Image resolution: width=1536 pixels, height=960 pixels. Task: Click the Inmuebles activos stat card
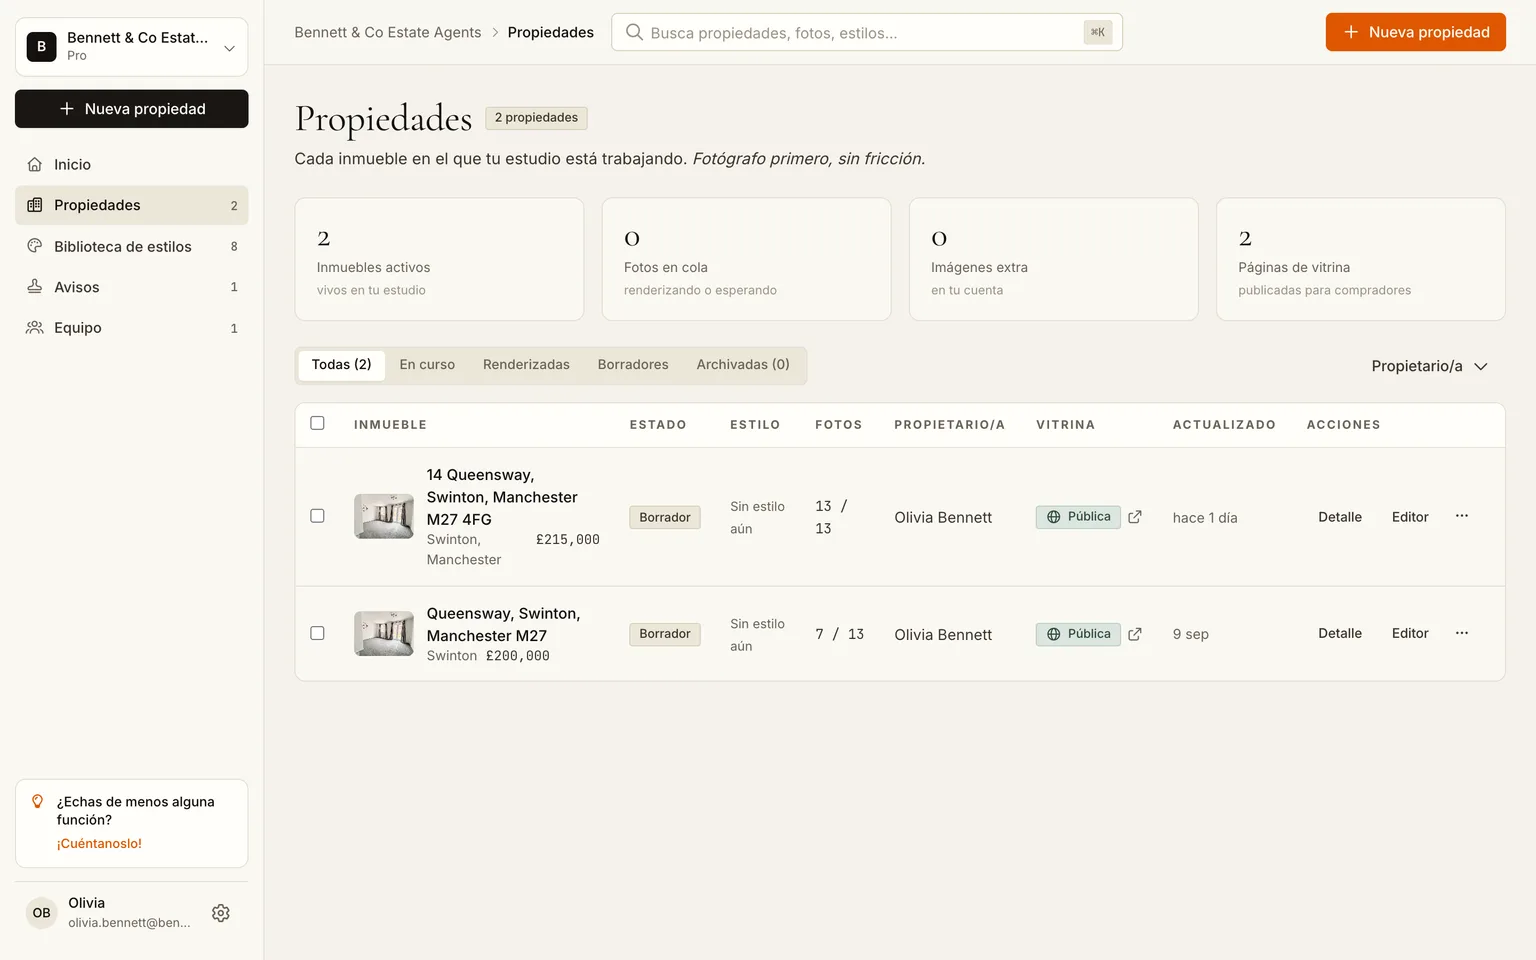[x=439, y=259]
